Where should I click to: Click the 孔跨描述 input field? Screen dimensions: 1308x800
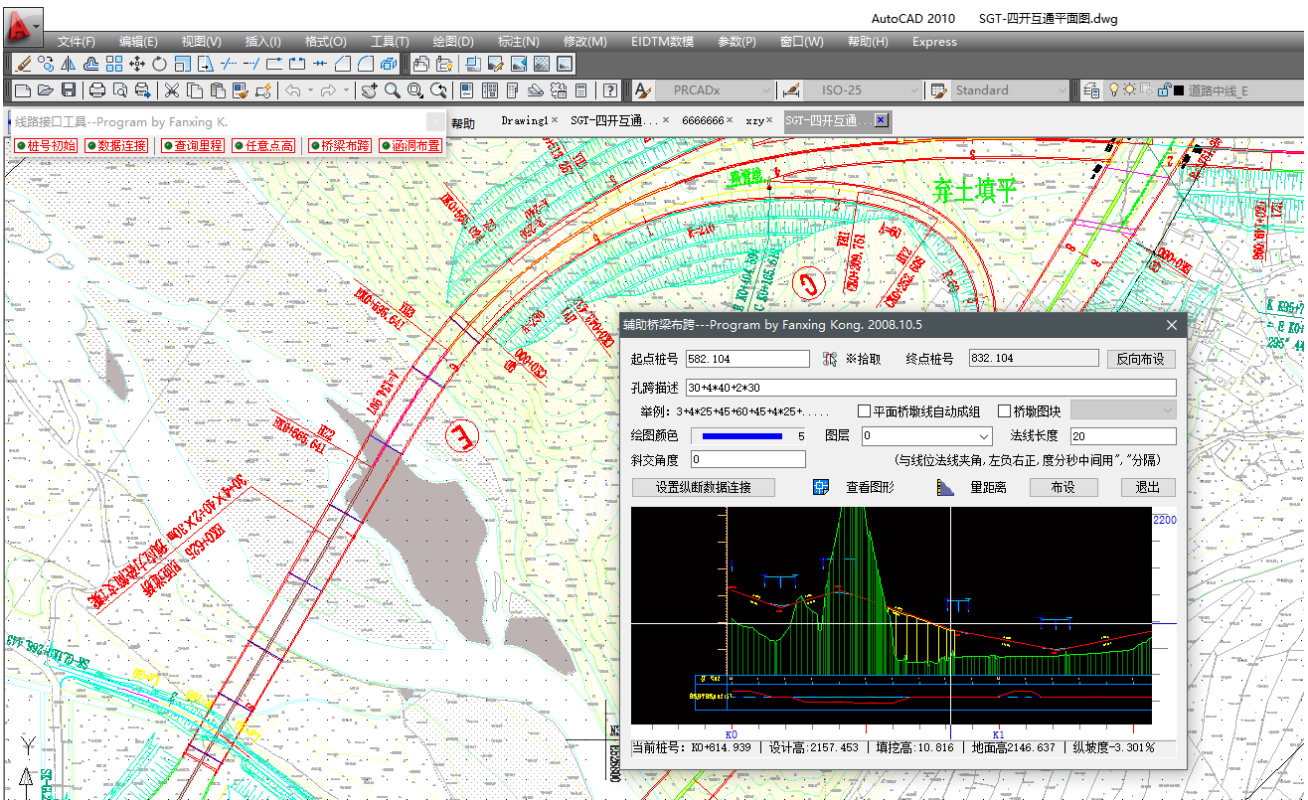(x=930, y=388)
